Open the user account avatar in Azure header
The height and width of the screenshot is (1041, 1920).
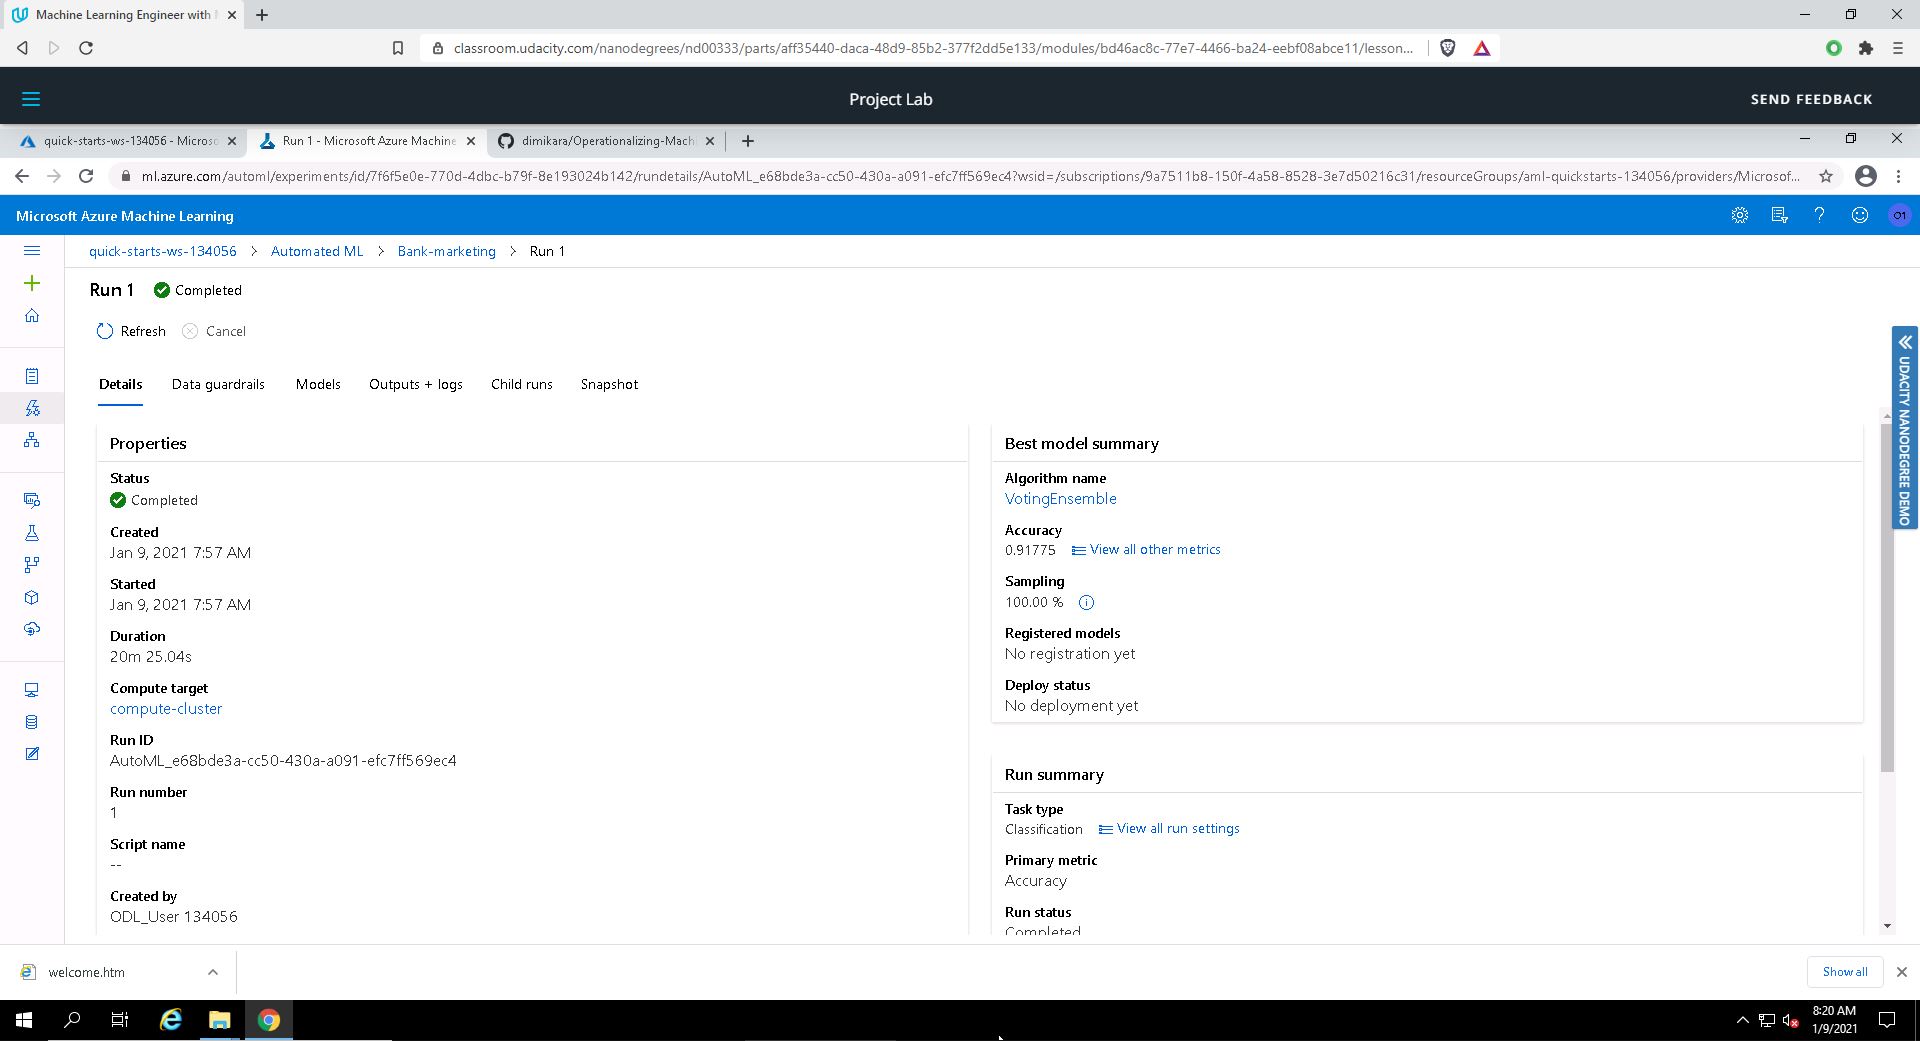coord(1899,216)
